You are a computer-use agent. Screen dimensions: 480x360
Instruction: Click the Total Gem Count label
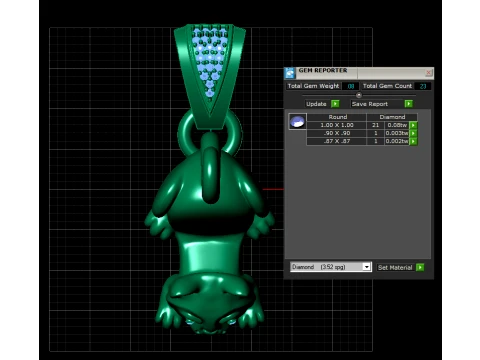(387, 86)
